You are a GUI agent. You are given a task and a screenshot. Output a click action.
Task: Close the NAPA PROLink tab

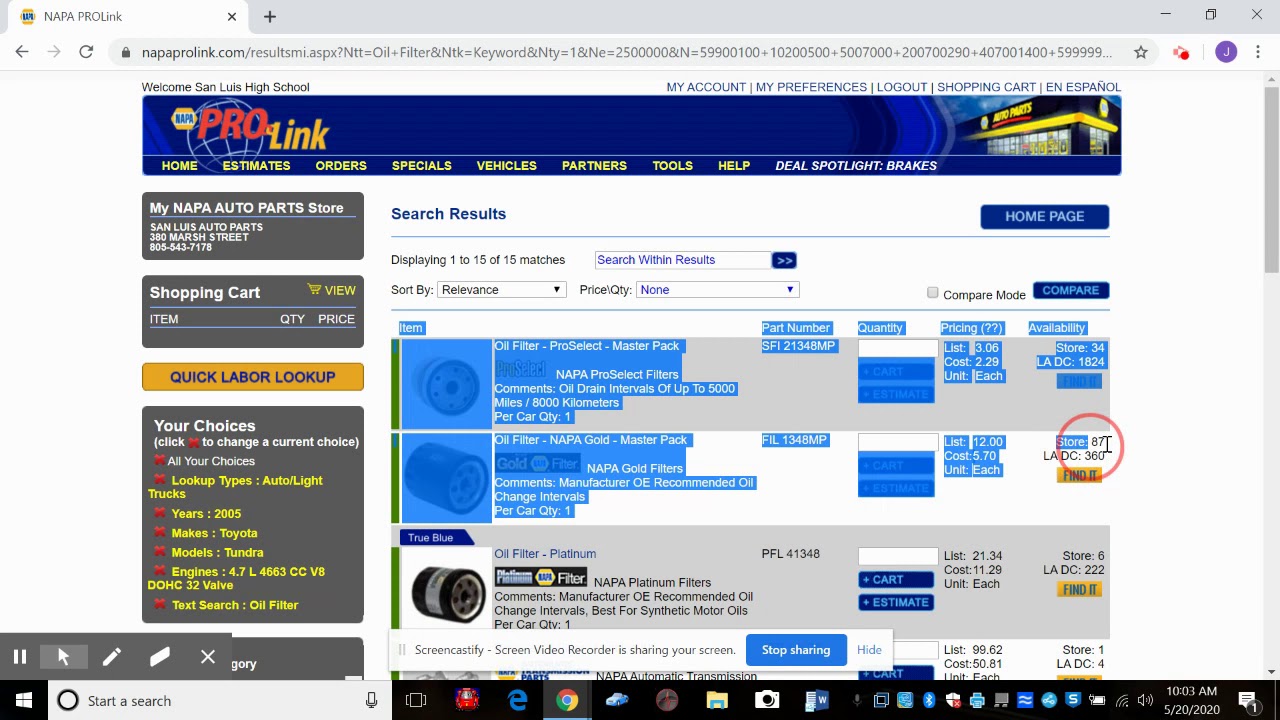click(232, 16)
